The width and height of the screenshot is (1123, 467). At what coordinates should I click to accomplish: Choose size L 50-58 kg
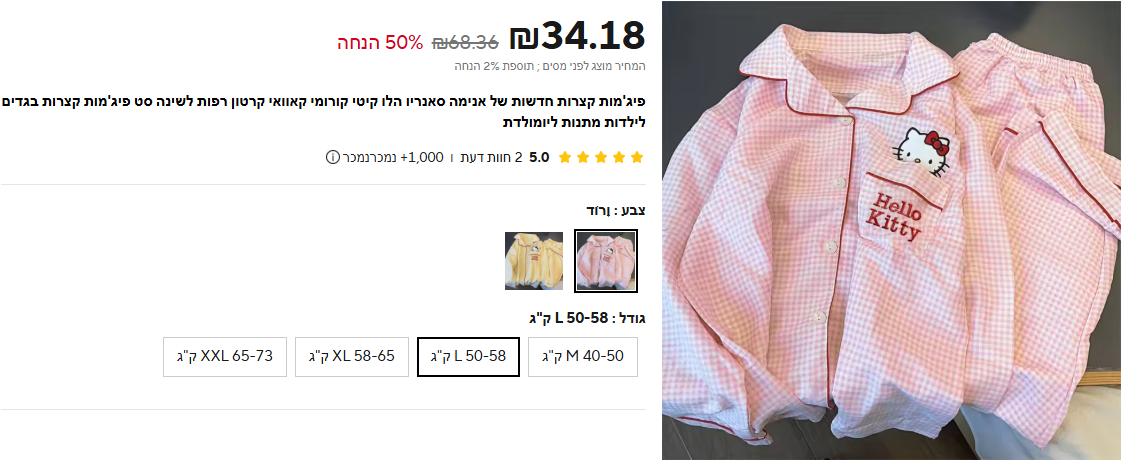[468, 357]
